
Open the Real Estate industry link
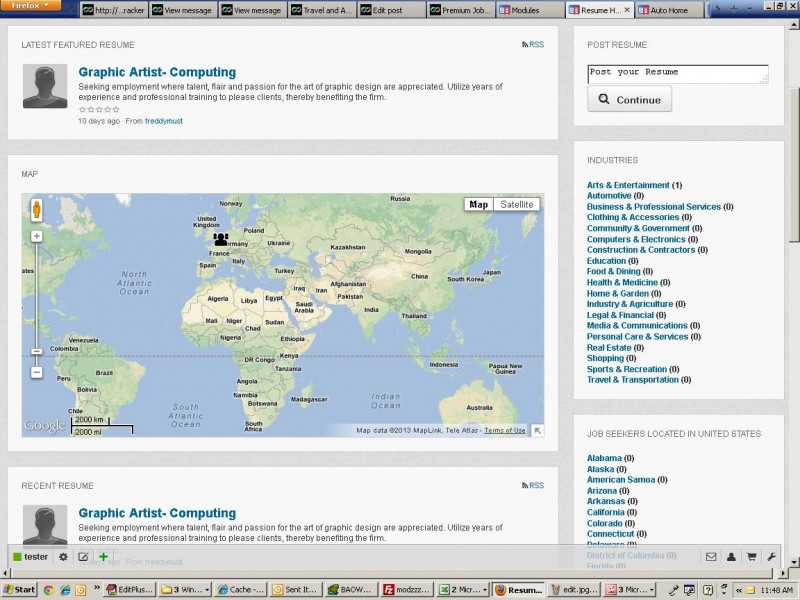coord(609,347)
